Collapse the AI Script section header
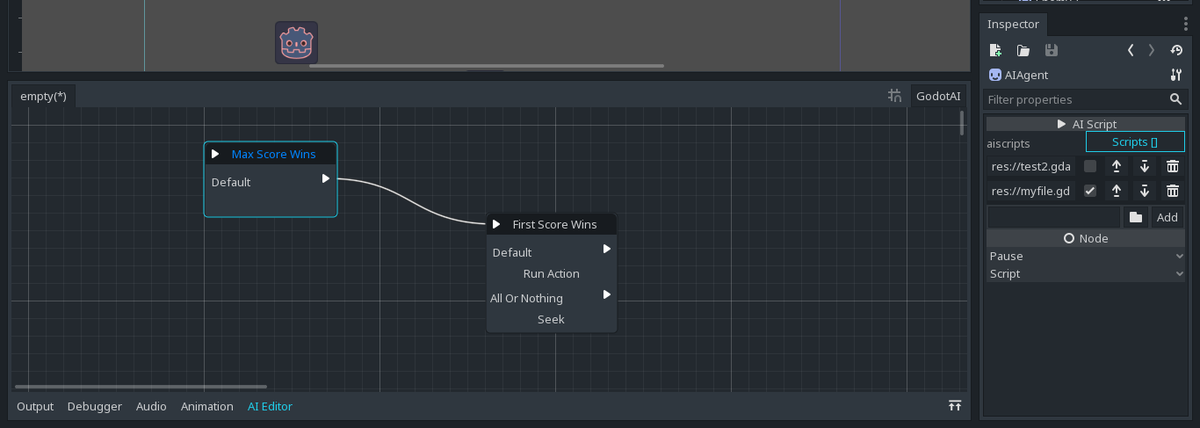This screenshot has height=428, width=1200. [1086, 124]
